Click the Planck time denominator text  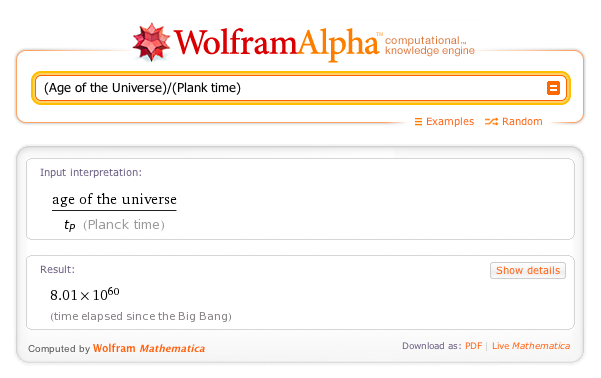tap(123, 225)
